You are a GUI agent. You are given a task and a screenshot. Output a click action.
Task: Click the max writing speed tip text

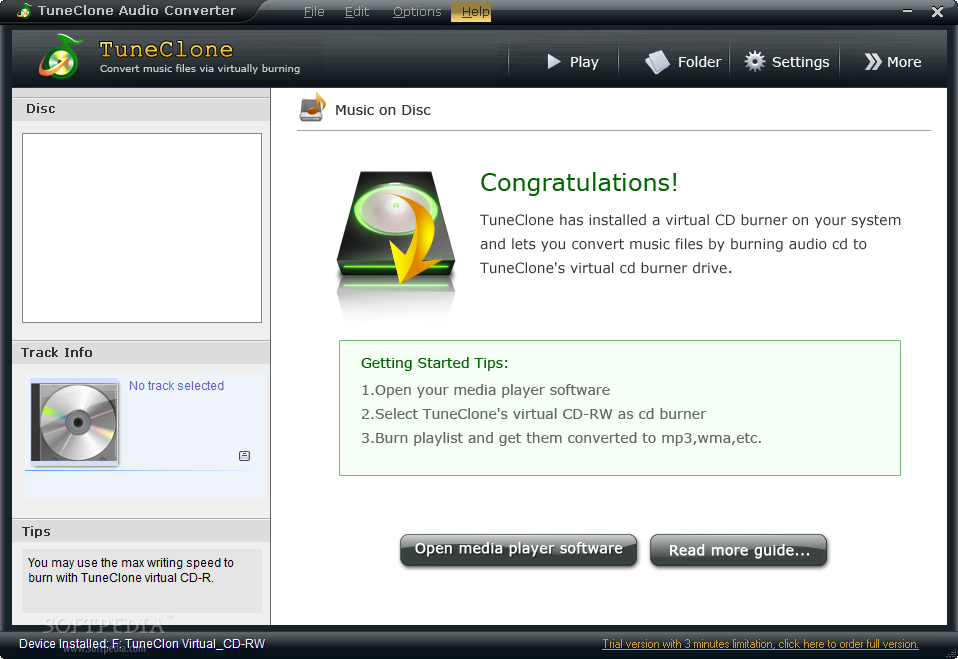[131, 570]
